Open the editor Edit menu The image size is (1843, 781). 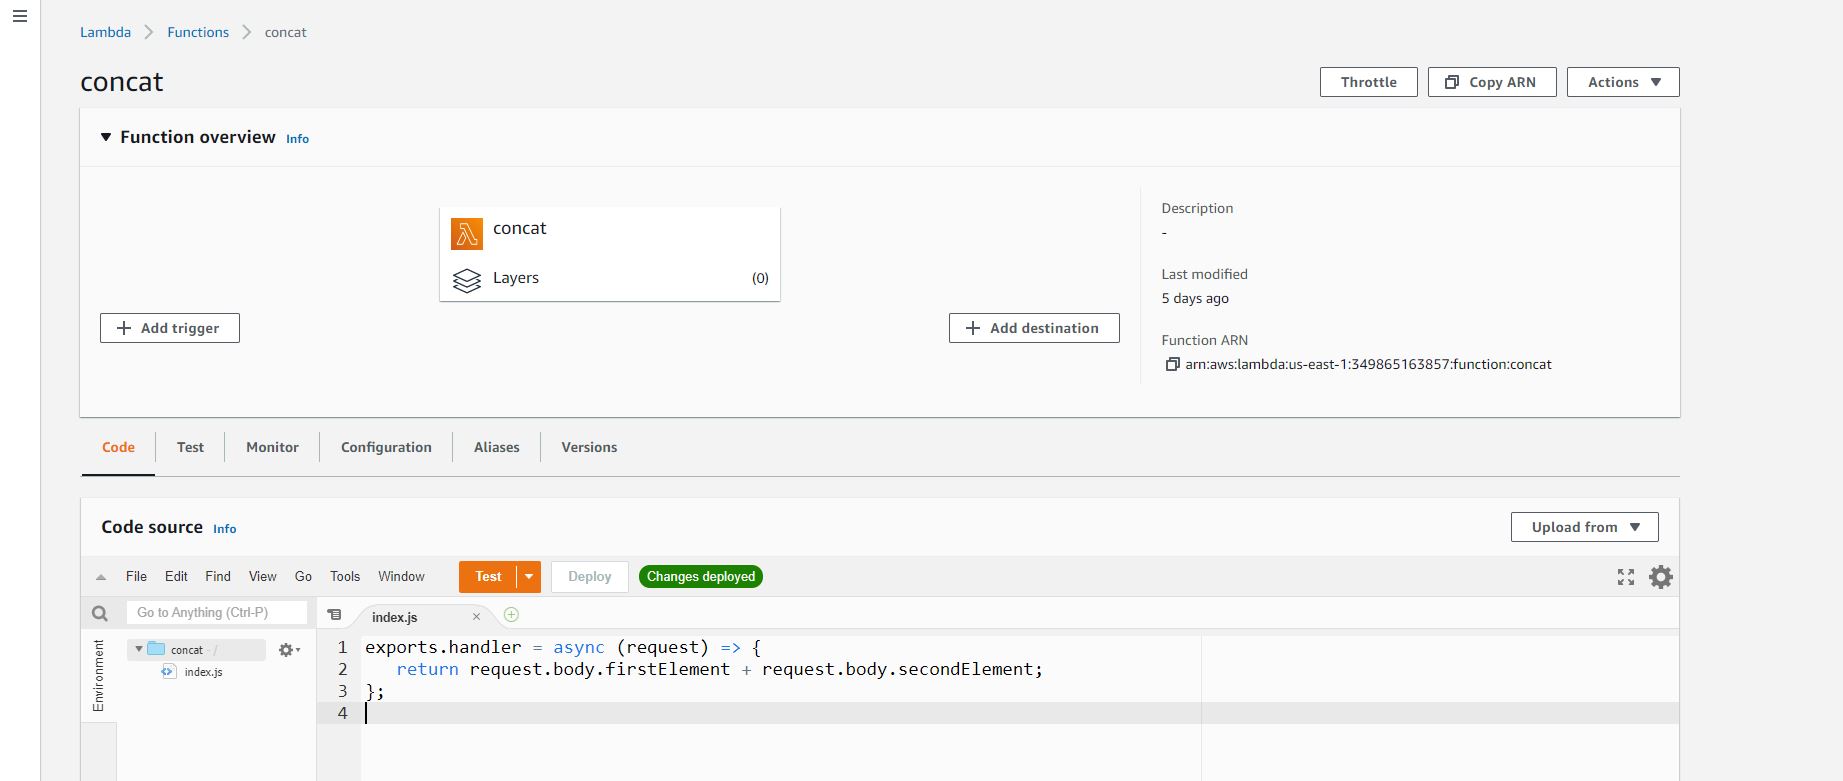point(176,577)
